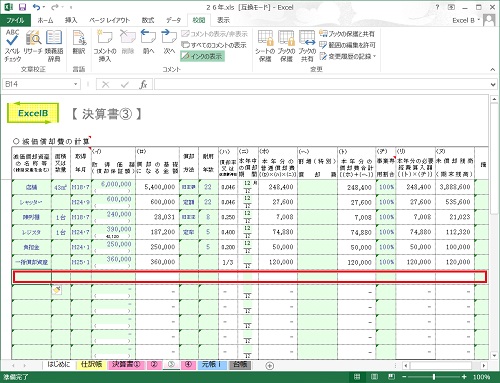Collapse the ribbon with the up chevron

[493, 69]
